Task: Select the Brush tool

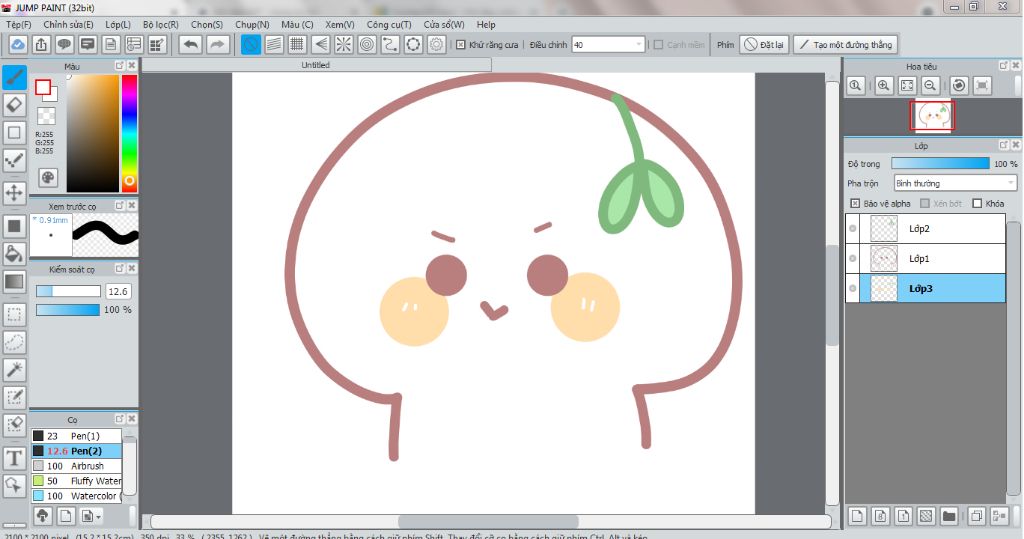Action: click(14, 77)
